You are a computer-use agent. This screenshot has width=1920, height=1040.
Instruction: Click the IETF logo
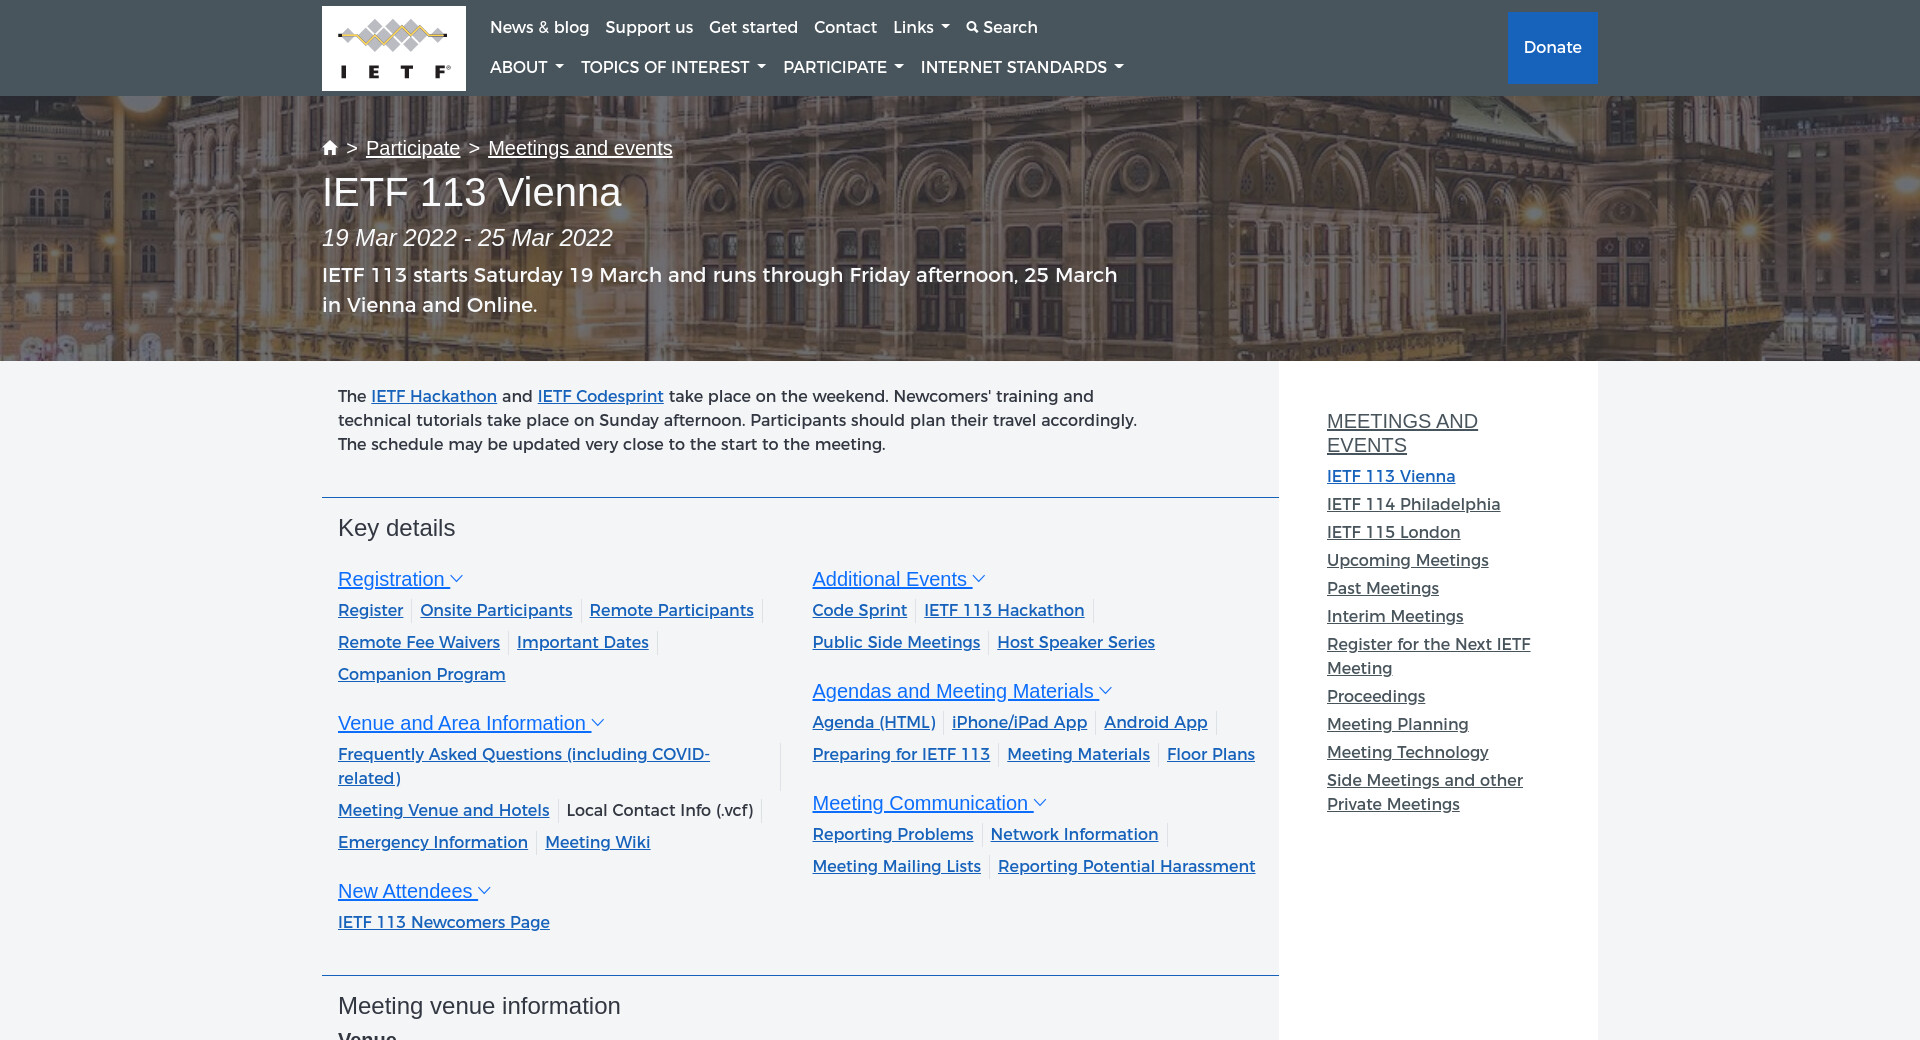click(x=393, y=48)
